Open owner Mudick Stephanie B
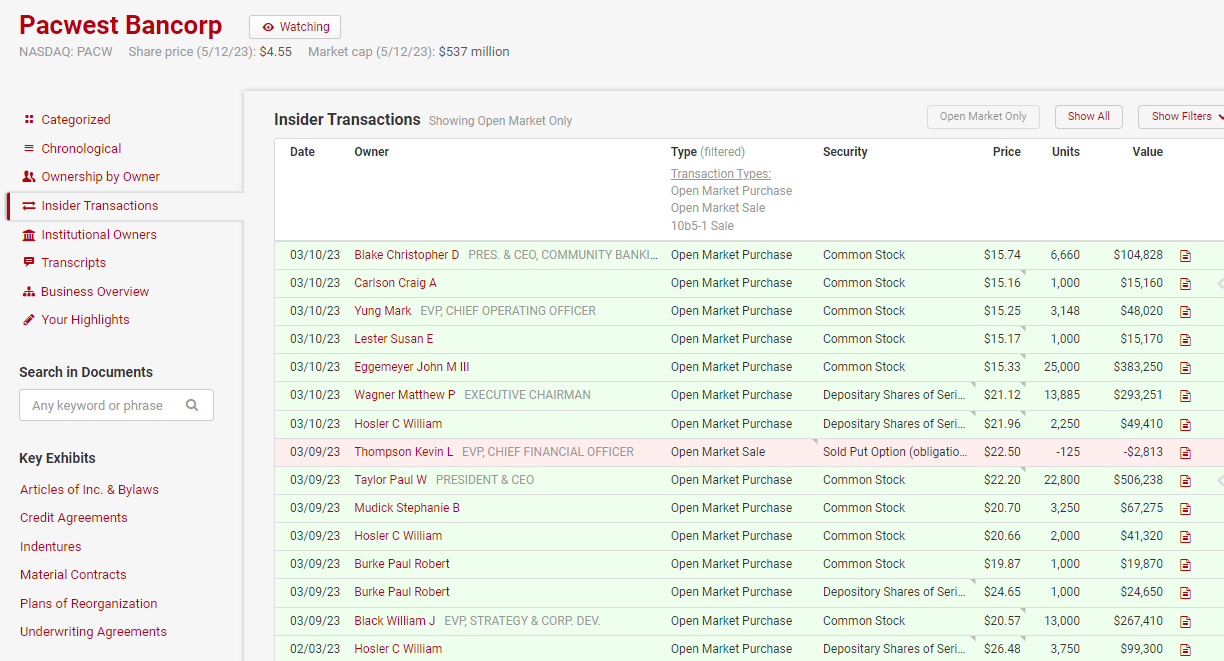 pos(407,508)
